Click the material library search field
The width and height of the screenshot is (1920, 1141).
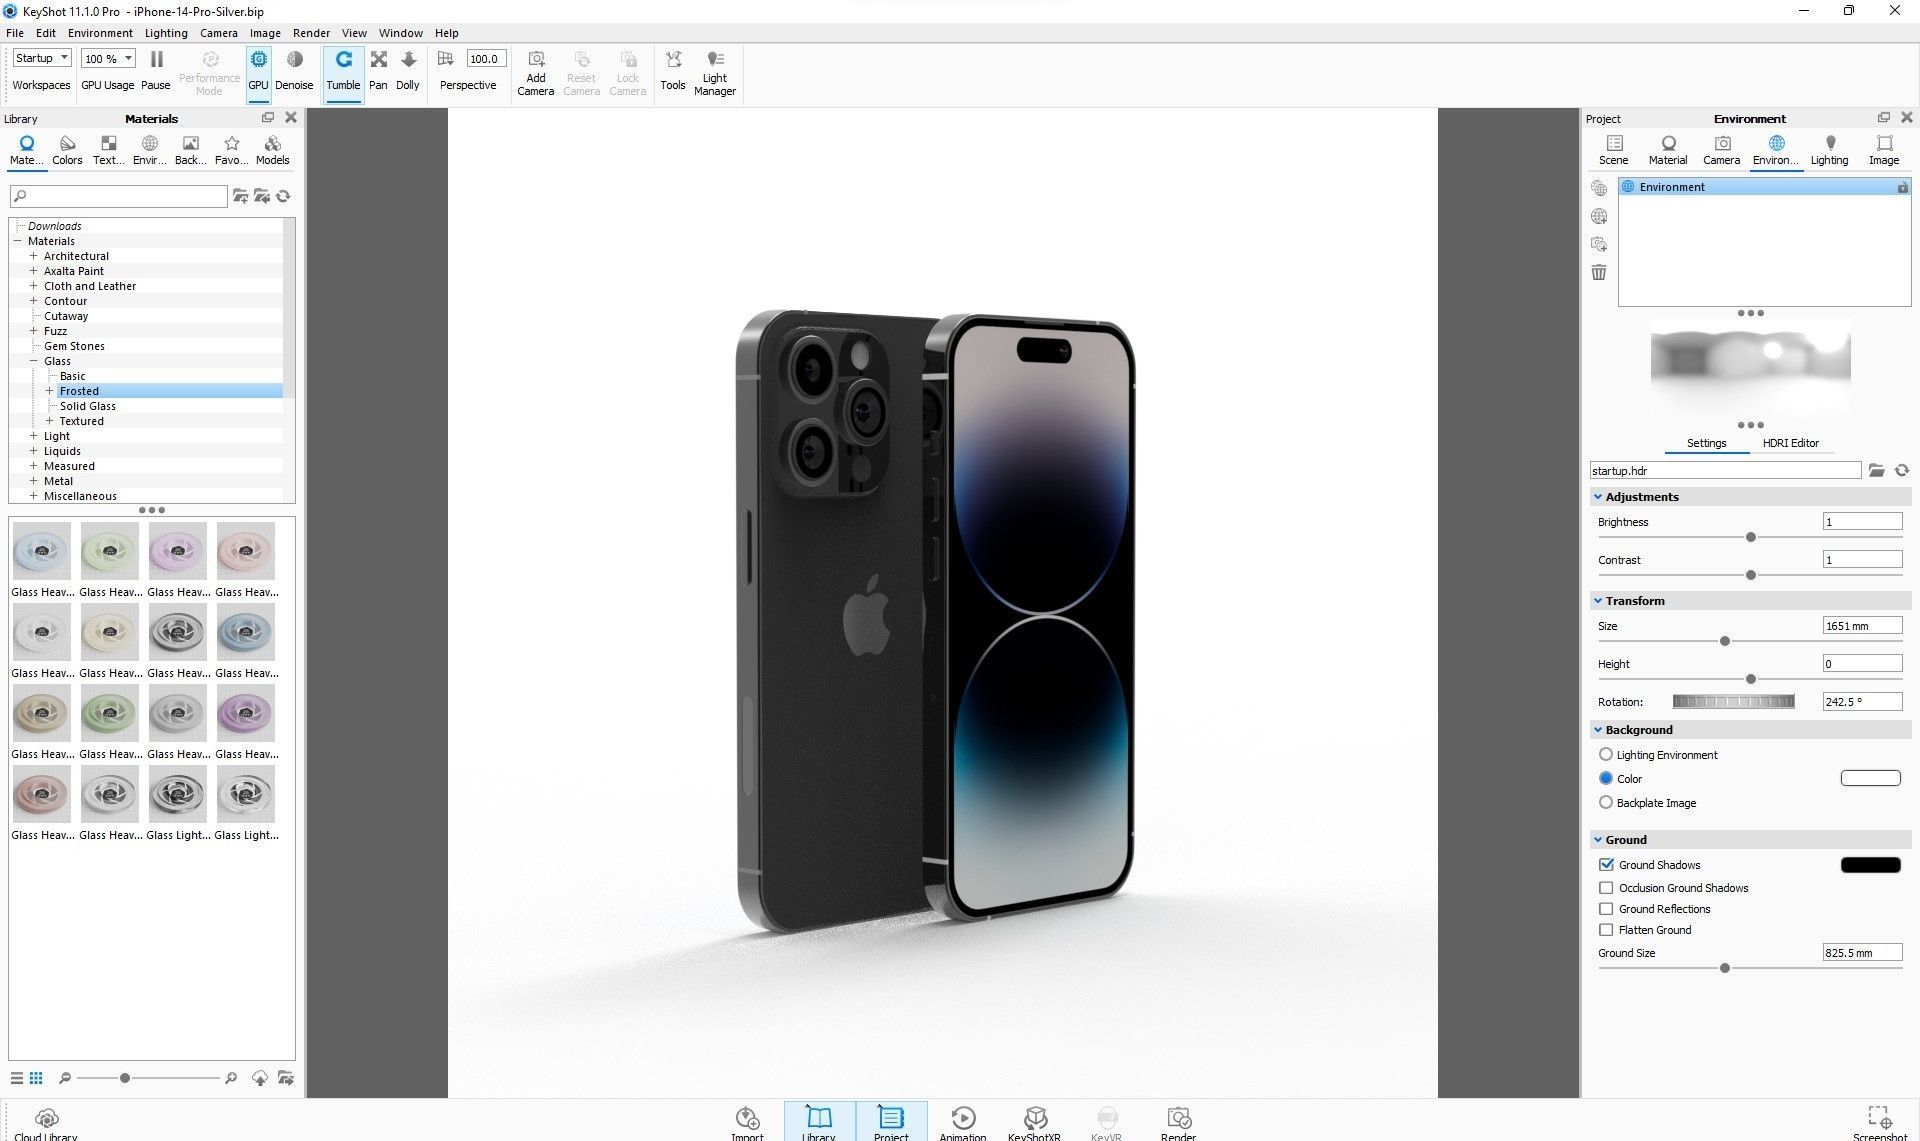119,196
